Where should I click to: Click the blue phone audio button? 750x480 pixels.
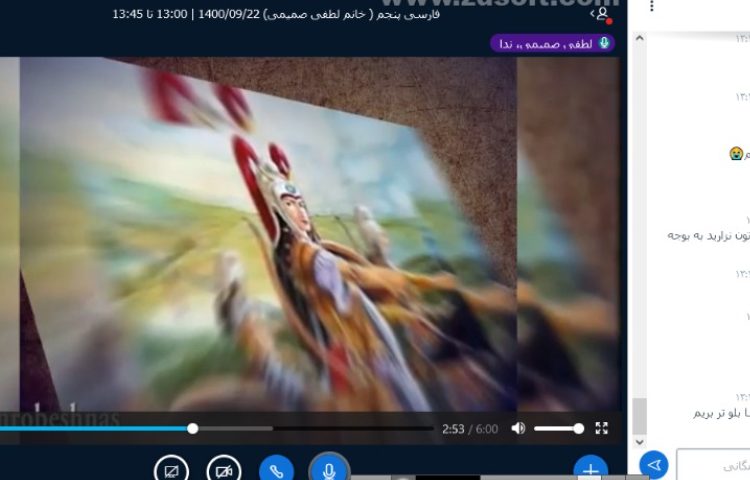coord(276,470)
